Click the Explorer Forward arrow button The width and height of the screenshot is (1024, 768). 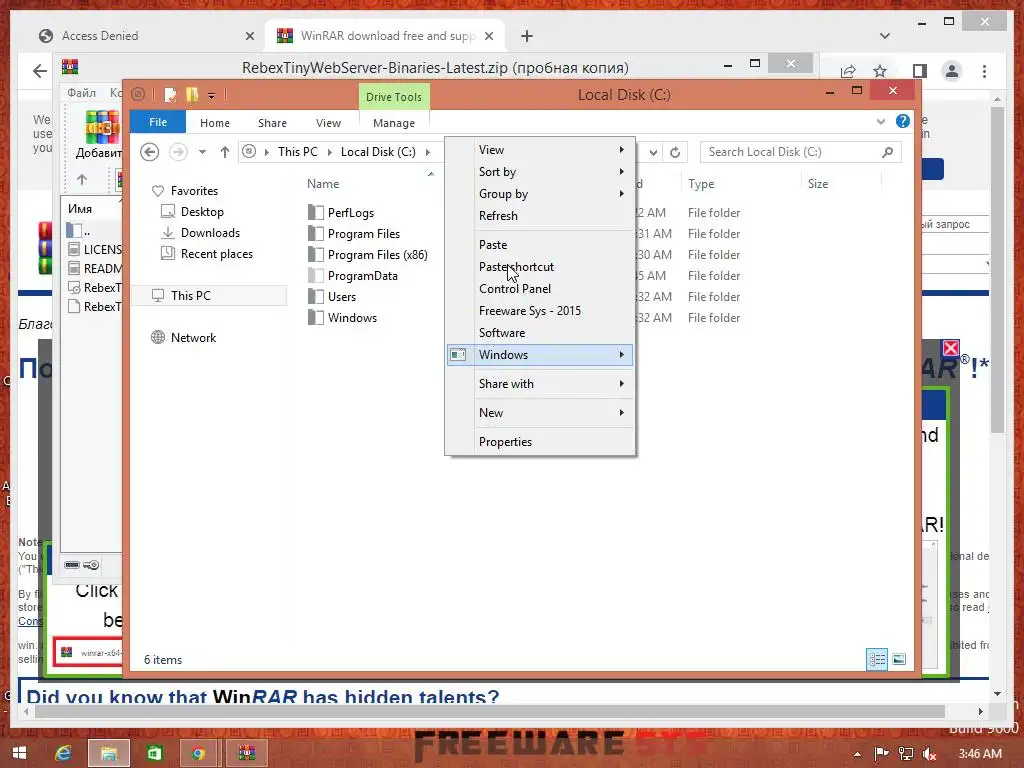[178, 152]
